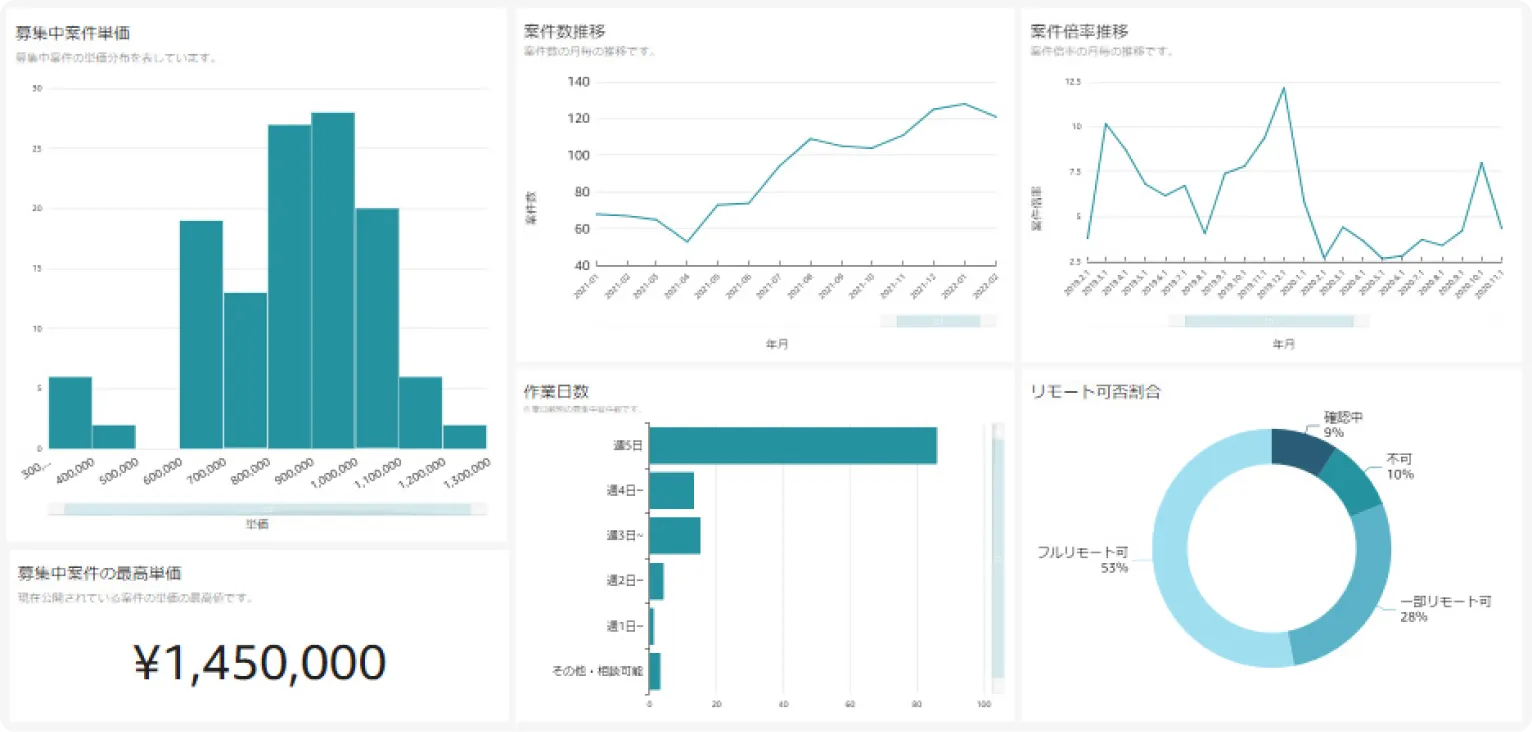Select the histogram bar reaching value 20
The height and width of the screenshot is (732, 1532).
[x=377, y=327]
